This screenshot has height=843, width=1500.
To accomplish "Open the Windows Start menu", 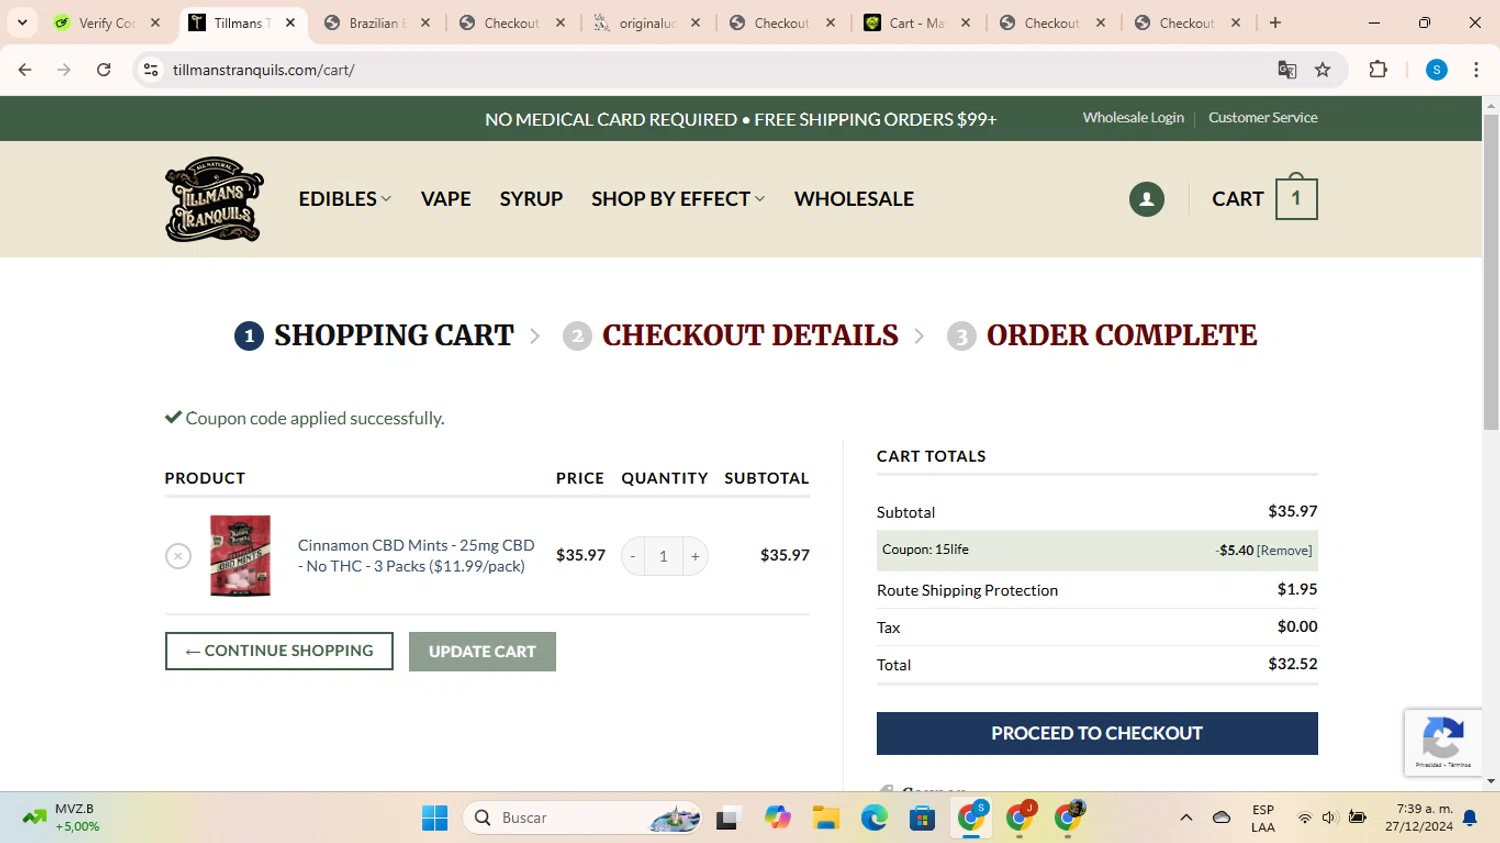I will pos(435,818).
